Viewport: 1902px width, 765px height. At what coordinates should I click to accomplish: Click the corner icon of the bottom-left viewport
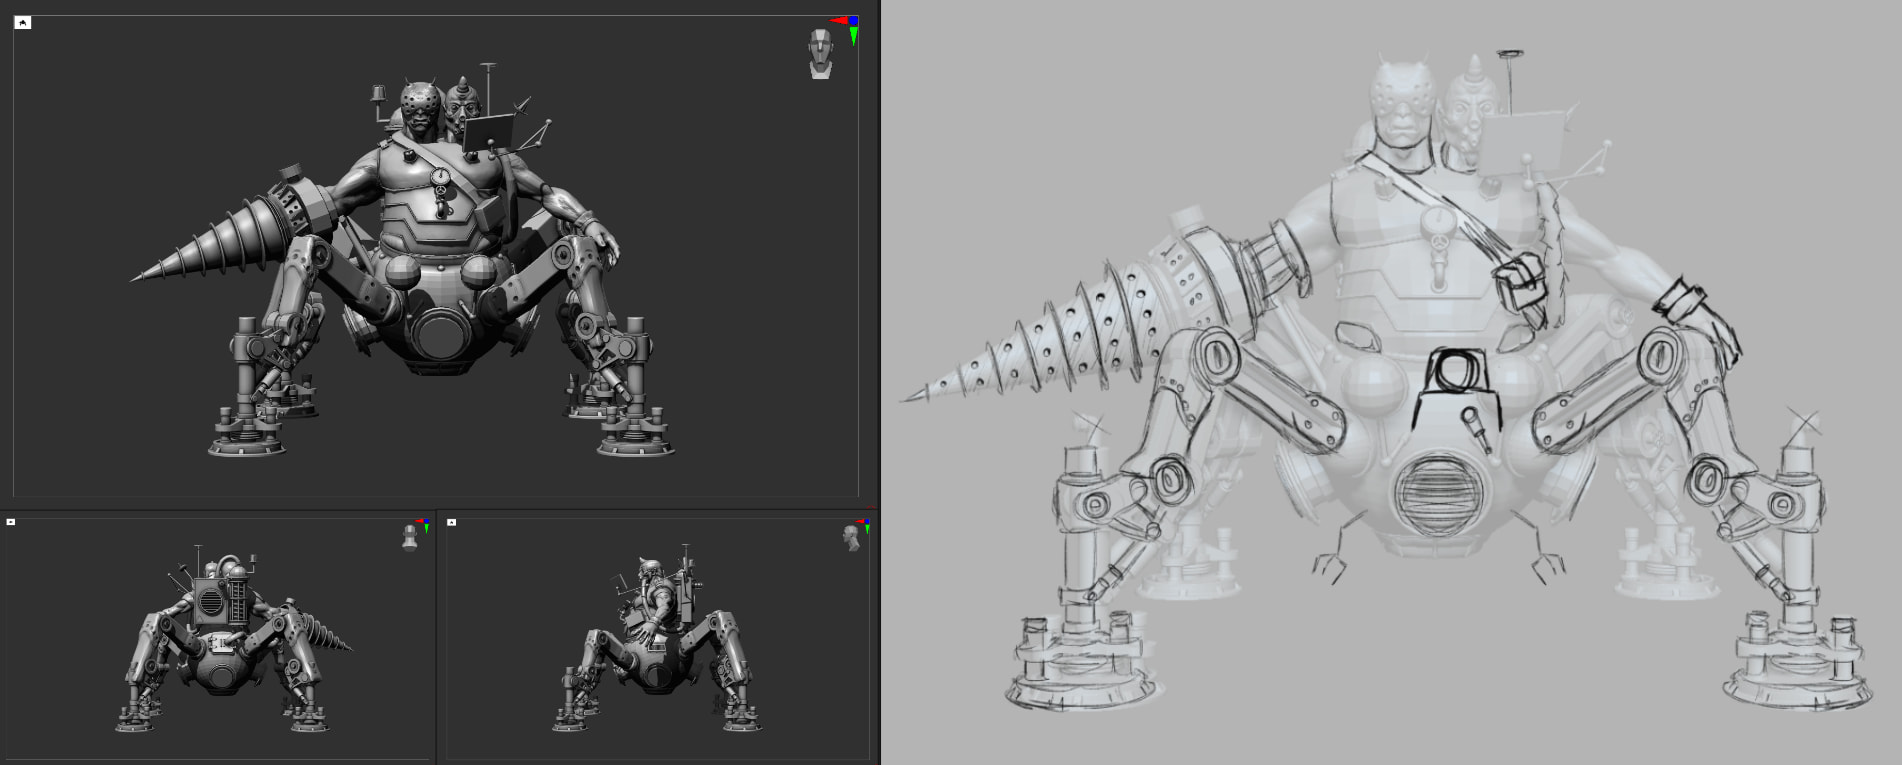(x=11, y=522)
